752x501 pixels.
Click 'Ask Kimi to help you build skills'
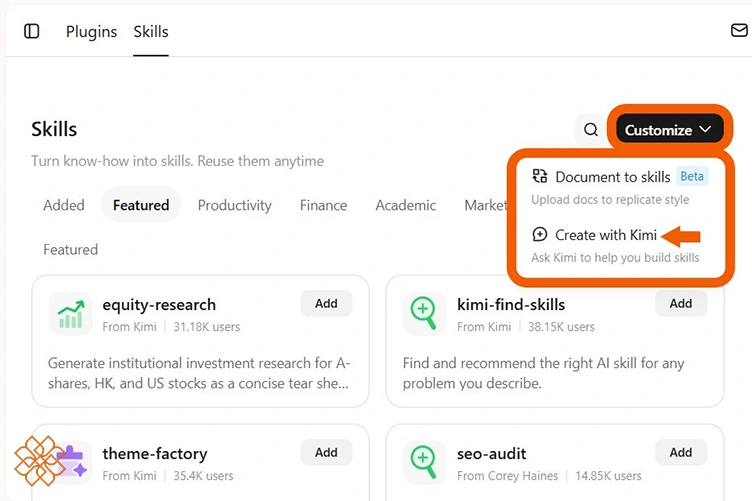(615, 258)
